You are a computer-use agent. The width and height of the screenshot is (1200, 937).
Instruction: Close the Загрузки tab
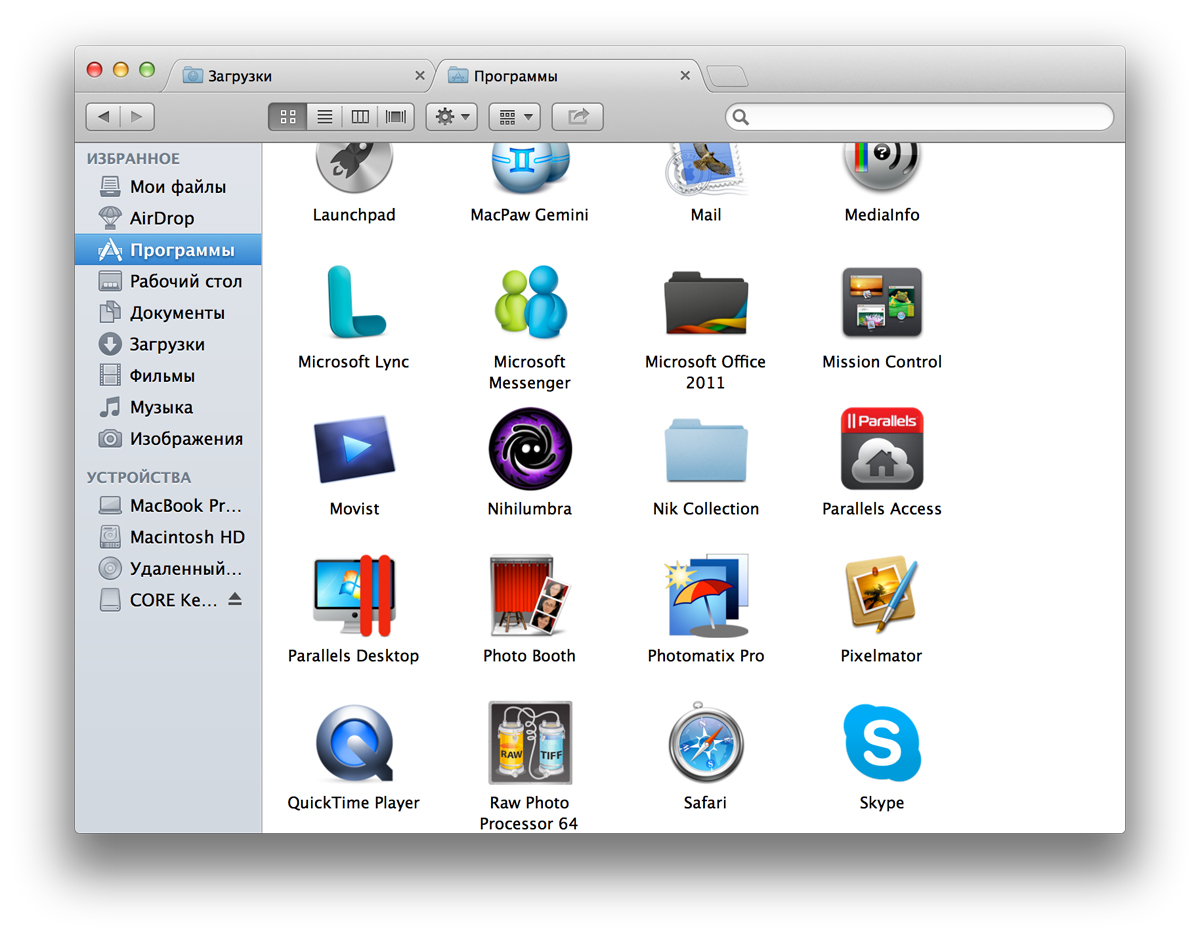[x=420, y=76]
